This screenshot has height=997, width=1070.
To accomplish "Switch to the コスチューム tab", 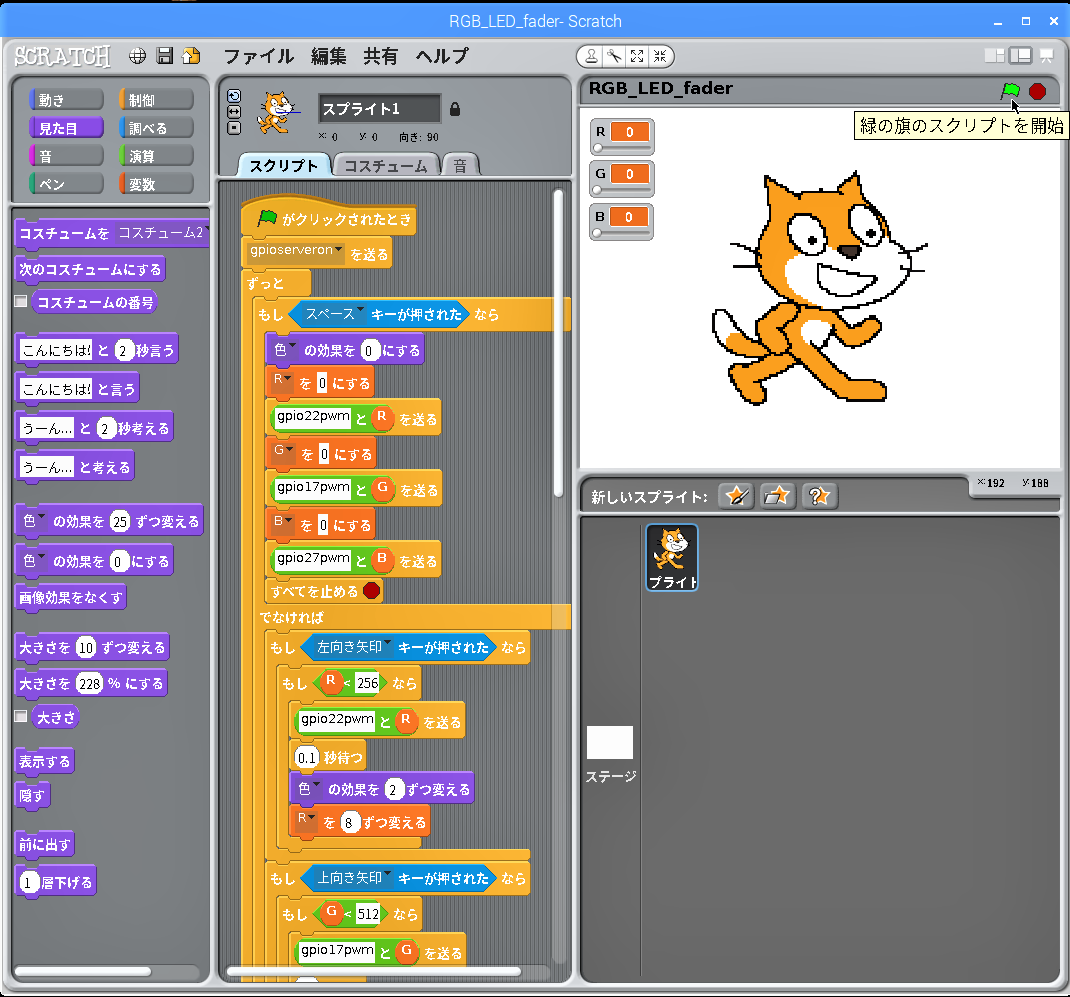I will 386,166.
